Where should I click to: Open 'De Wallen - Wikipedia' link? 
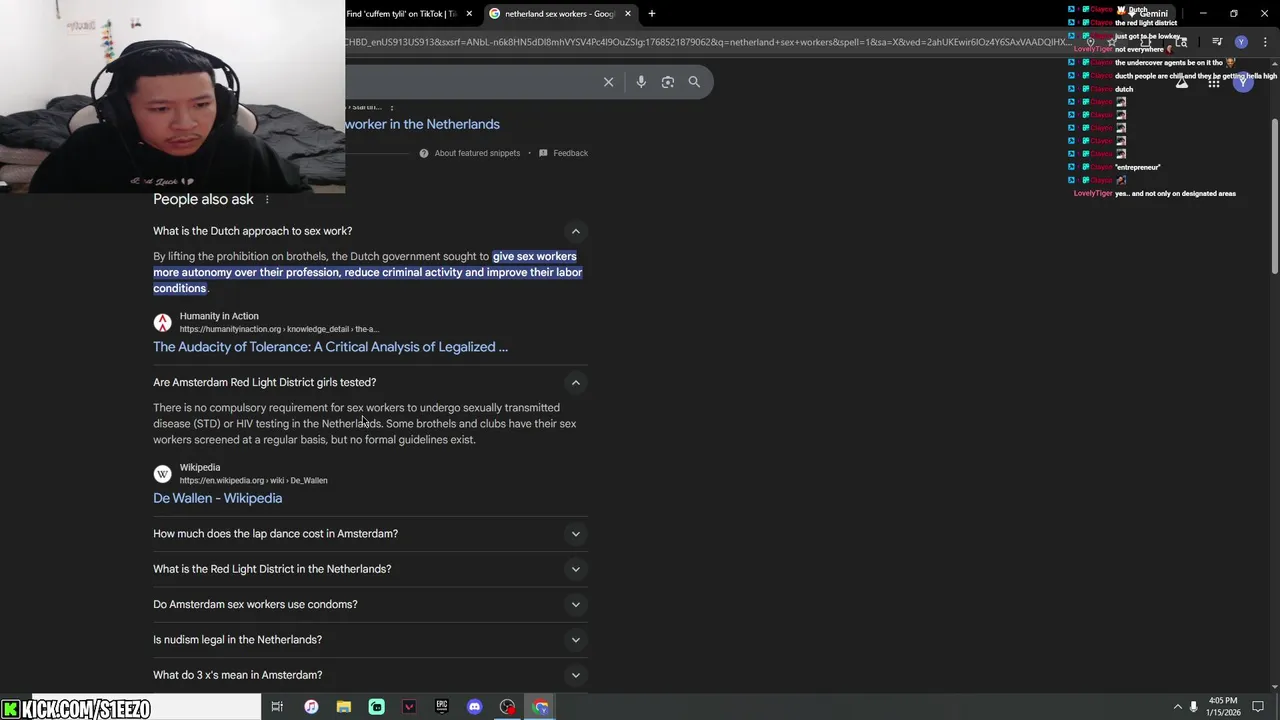coord(217,498)
